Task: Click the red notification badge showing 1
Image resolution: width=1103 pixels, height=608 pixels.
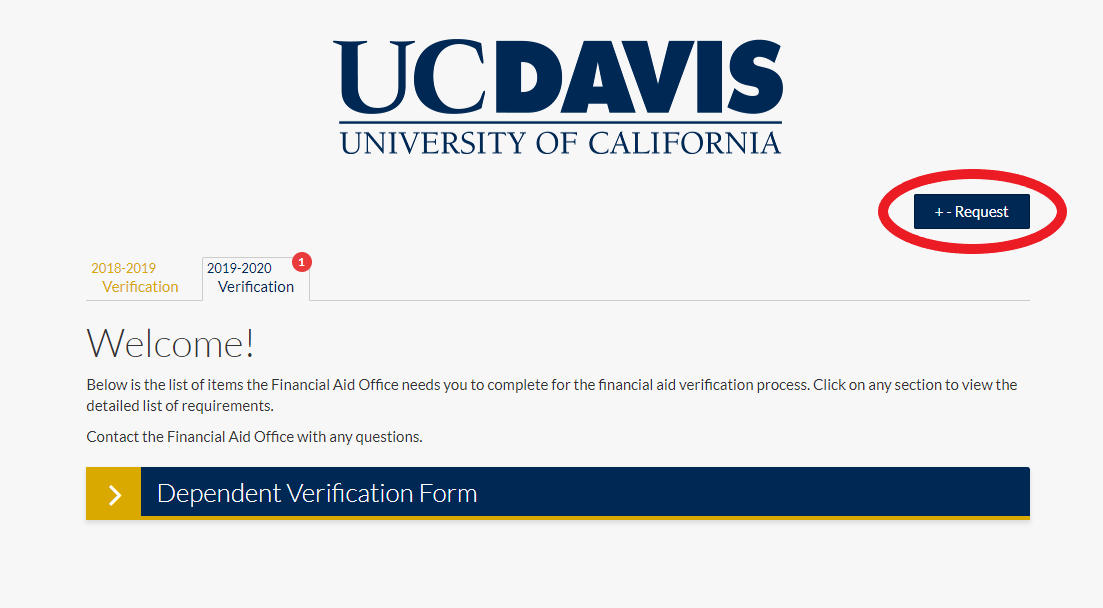Action: (302, 262)
